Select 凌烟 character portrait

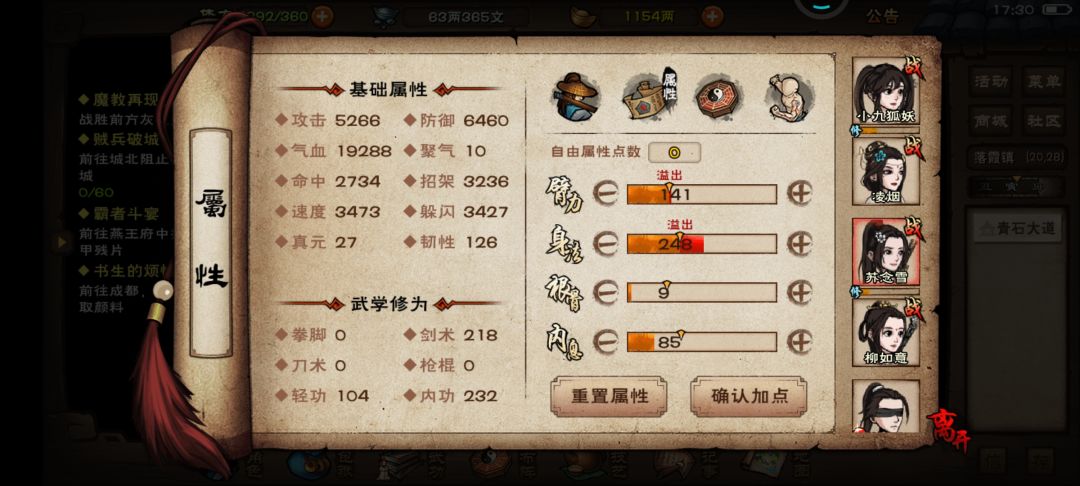(x=886, y=171)
